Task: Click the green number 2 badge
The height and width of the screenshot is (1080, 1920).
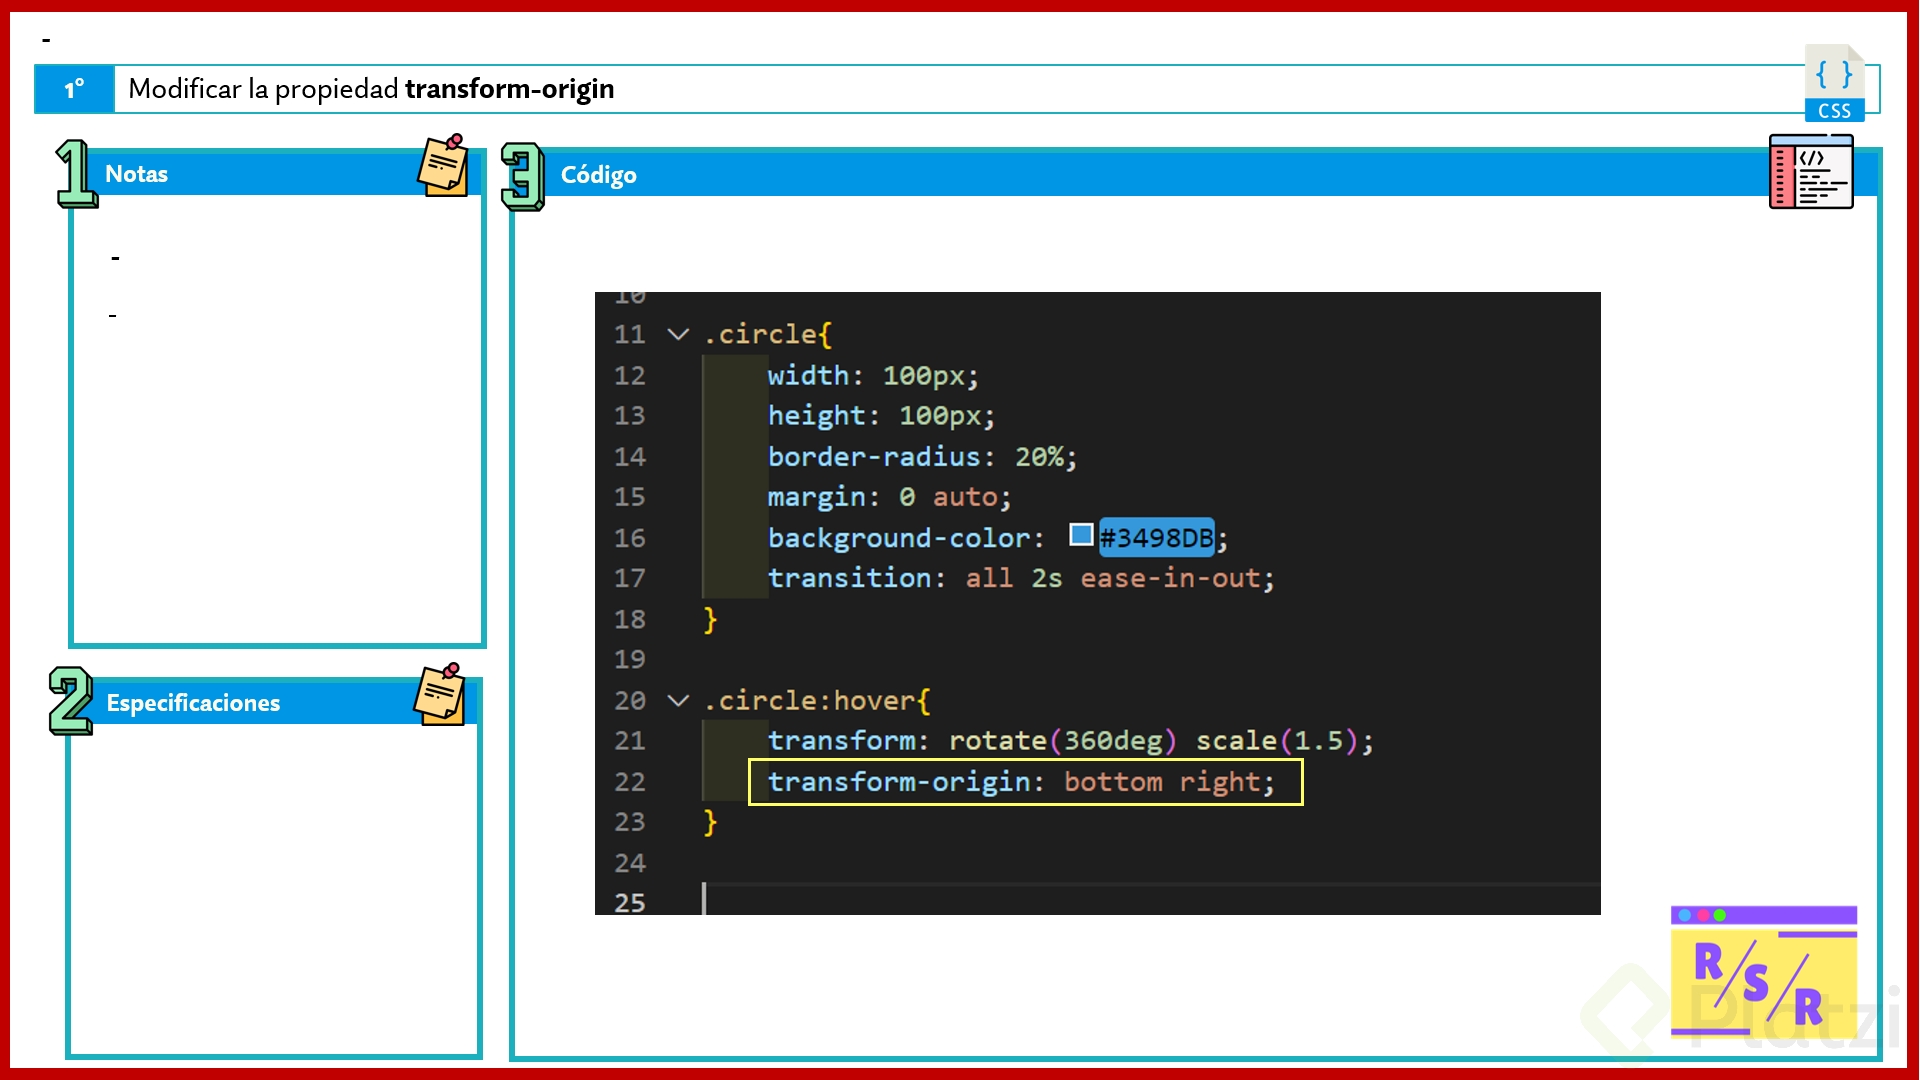Action: pos(71,701)
